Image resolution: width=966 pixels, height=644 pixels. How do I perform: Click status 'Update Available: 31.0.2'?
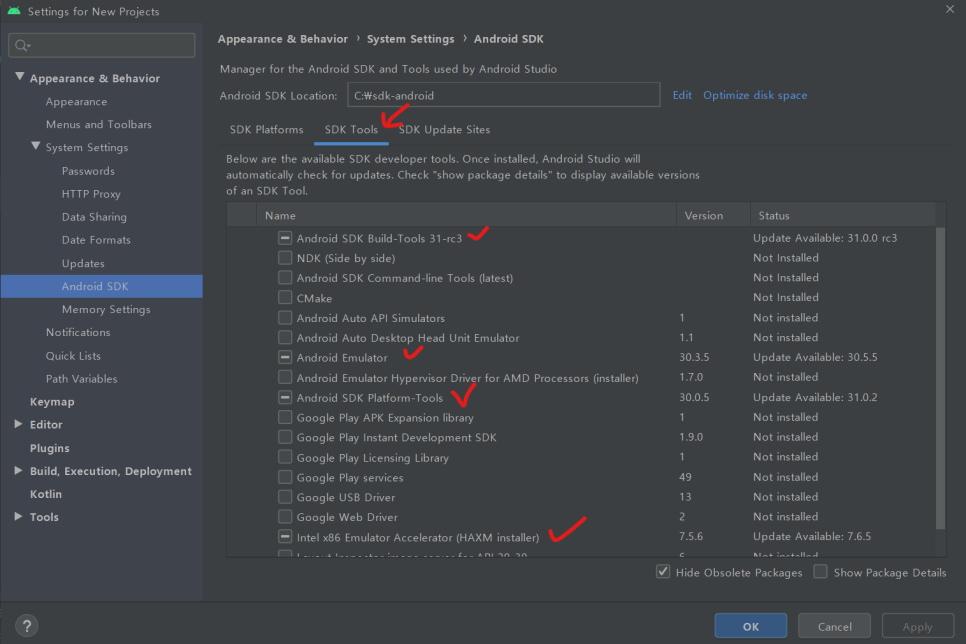click(815, 397)
